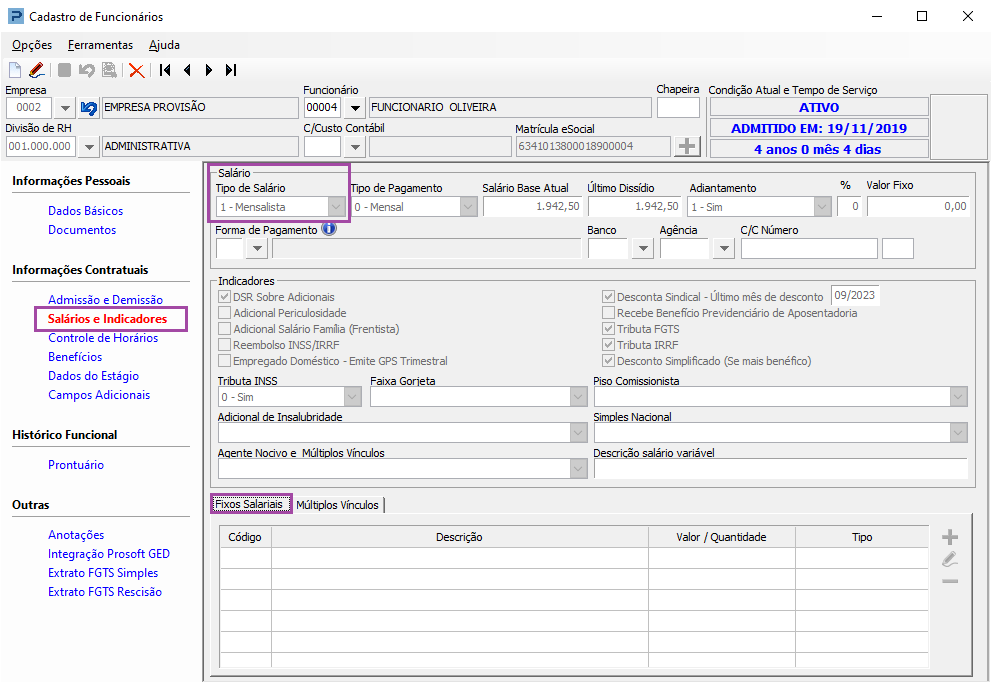The width and height of the screenshot is (994, 683).
Task: Click the plus button beside Matrícula eSocial
Action: click(x=687, y=146)
